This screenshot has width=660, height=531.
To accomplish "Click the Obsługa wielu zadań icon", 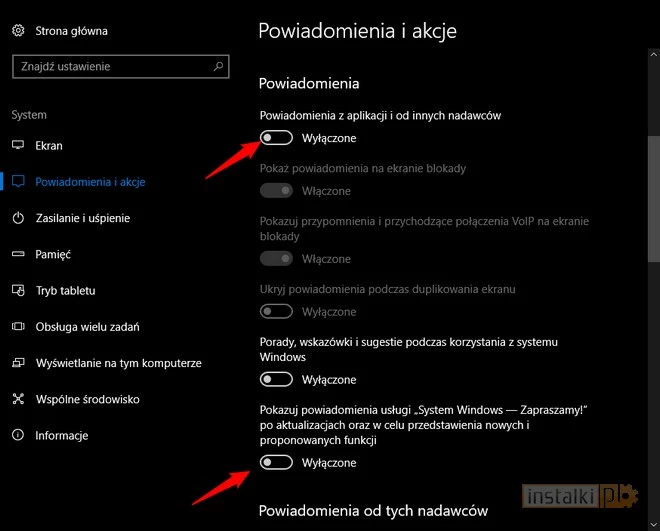I will click(18, 326).
